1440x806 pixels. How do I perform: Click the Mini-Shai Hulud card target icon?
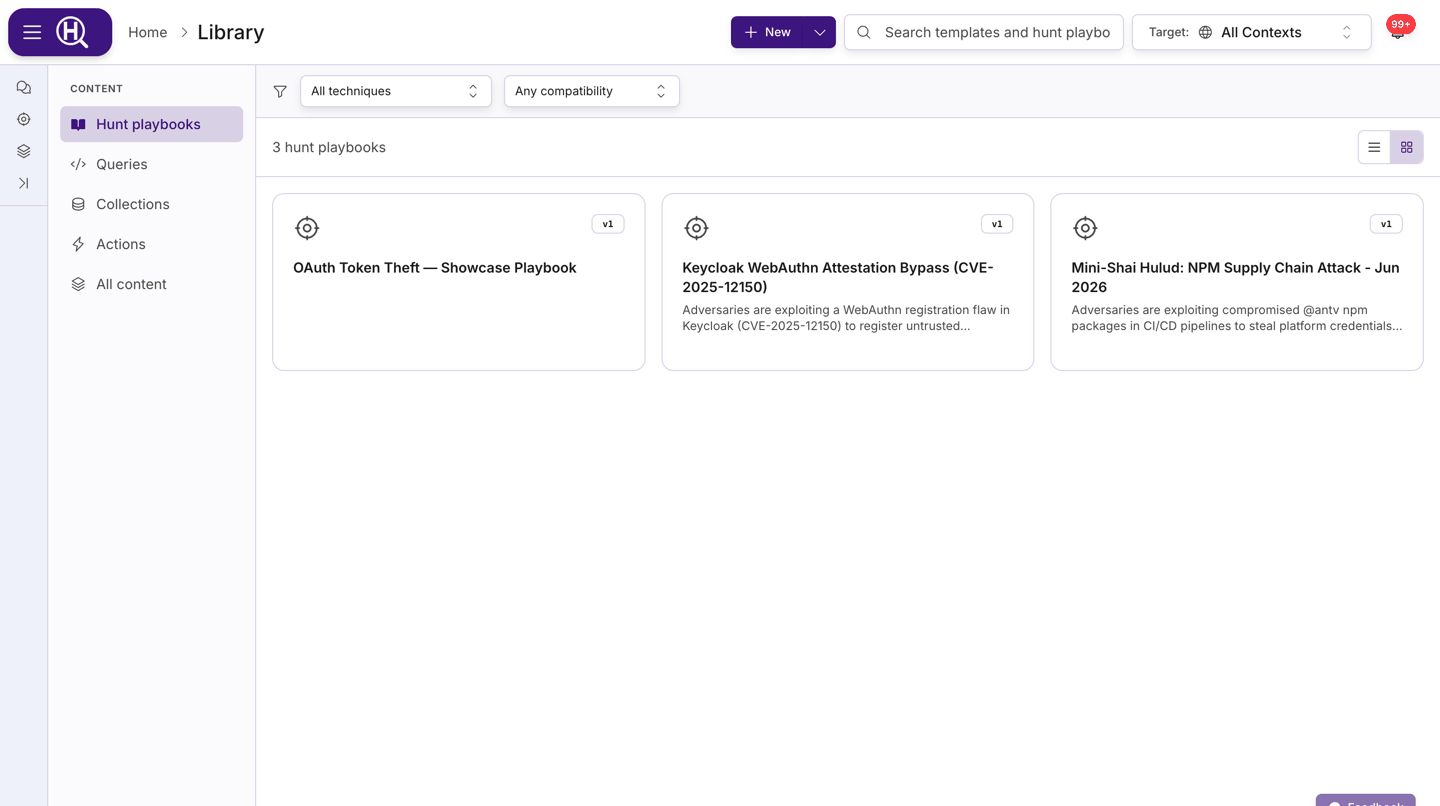pyautogui.click(x=1085, y=228)
